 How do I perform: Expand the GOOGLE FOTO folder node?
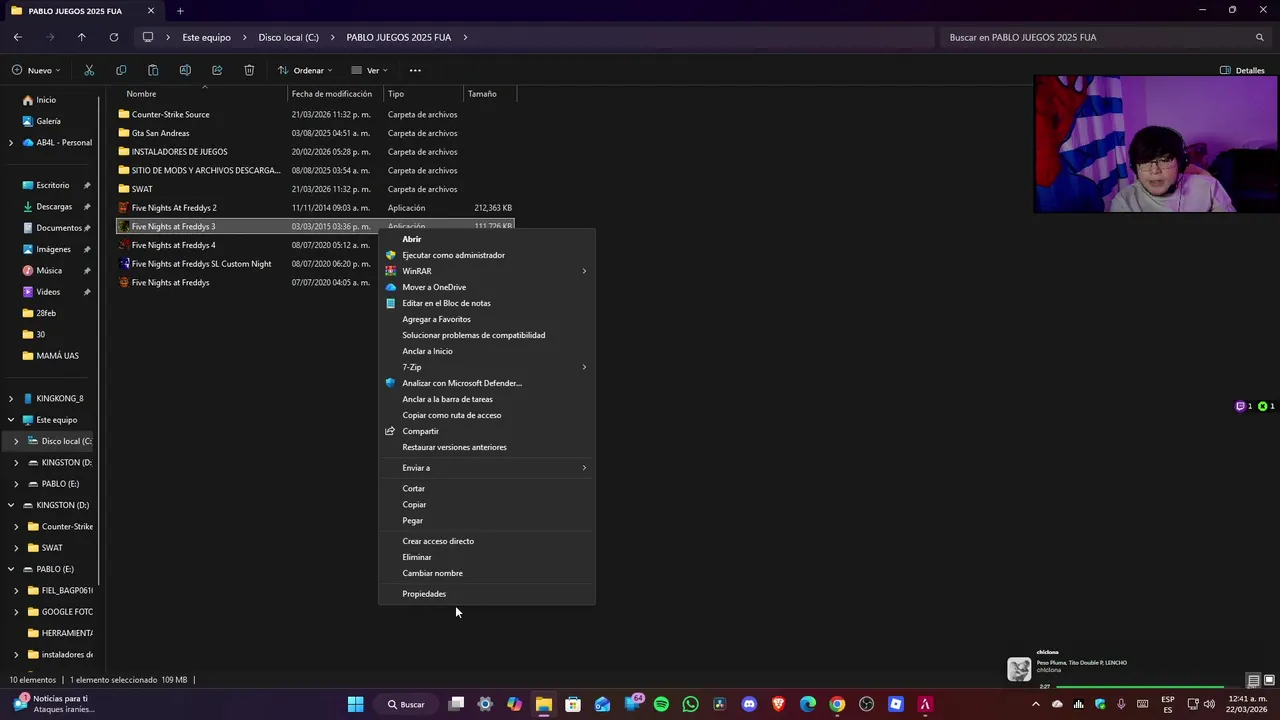16,611
